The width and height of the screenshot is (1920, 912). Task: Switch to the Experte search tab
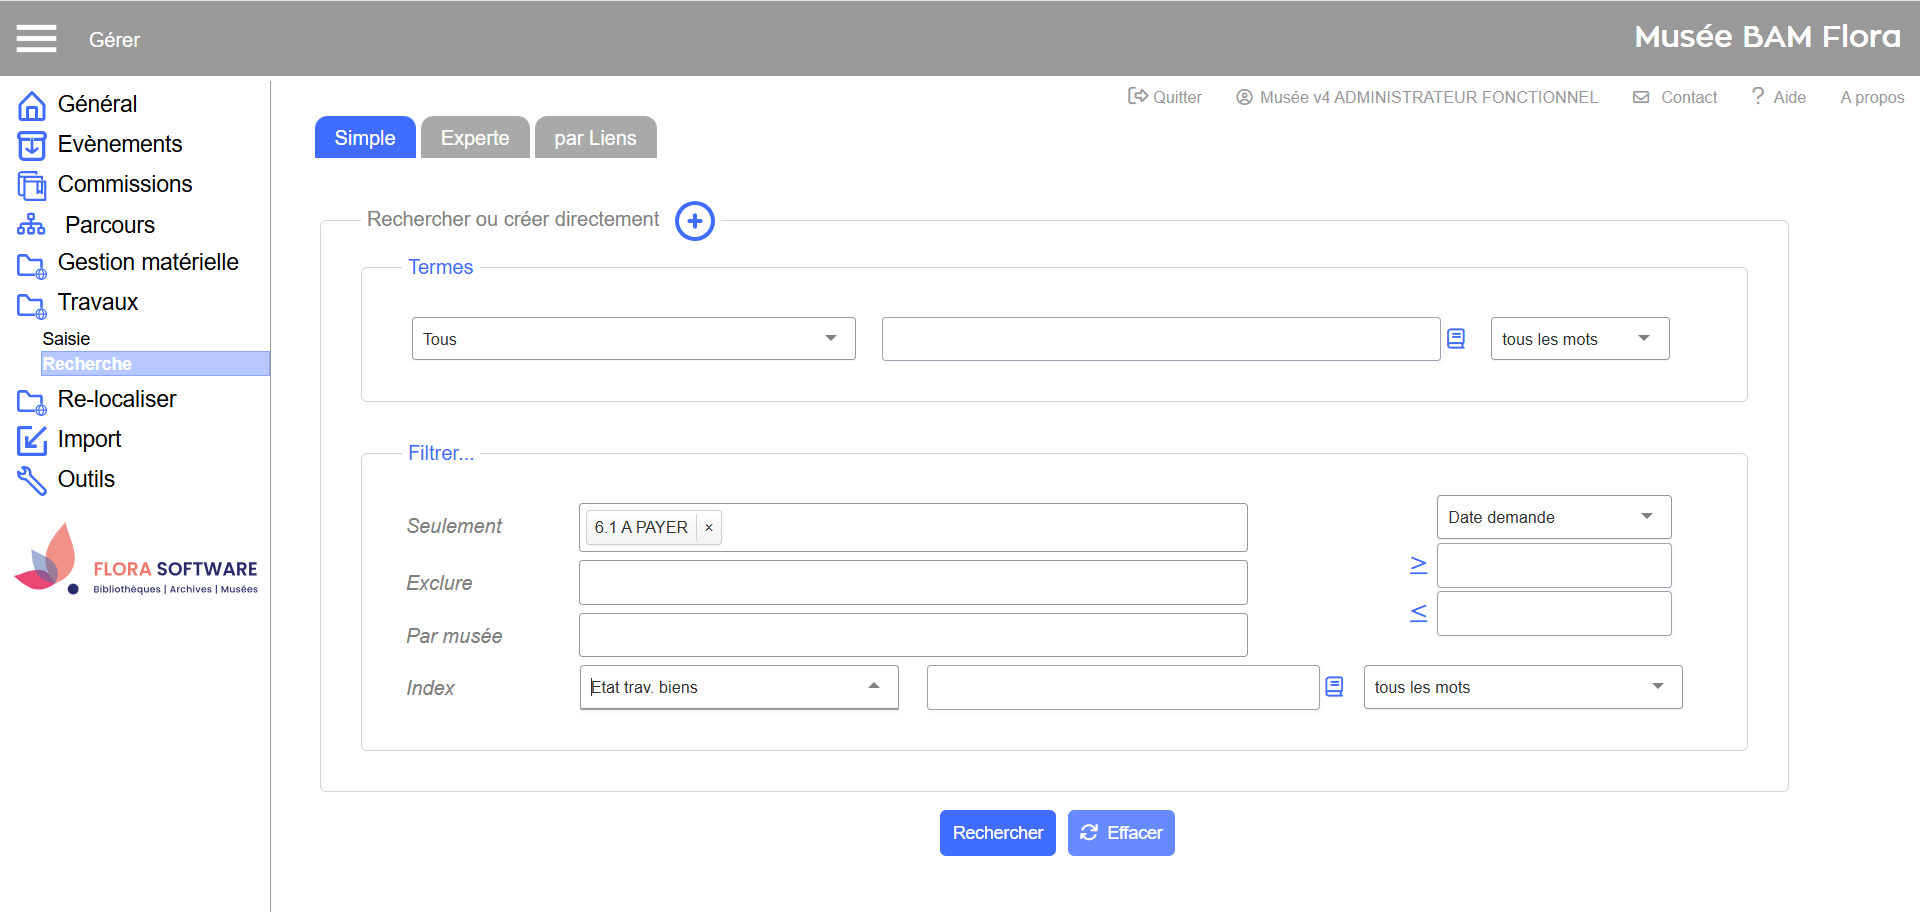point(475,138)
